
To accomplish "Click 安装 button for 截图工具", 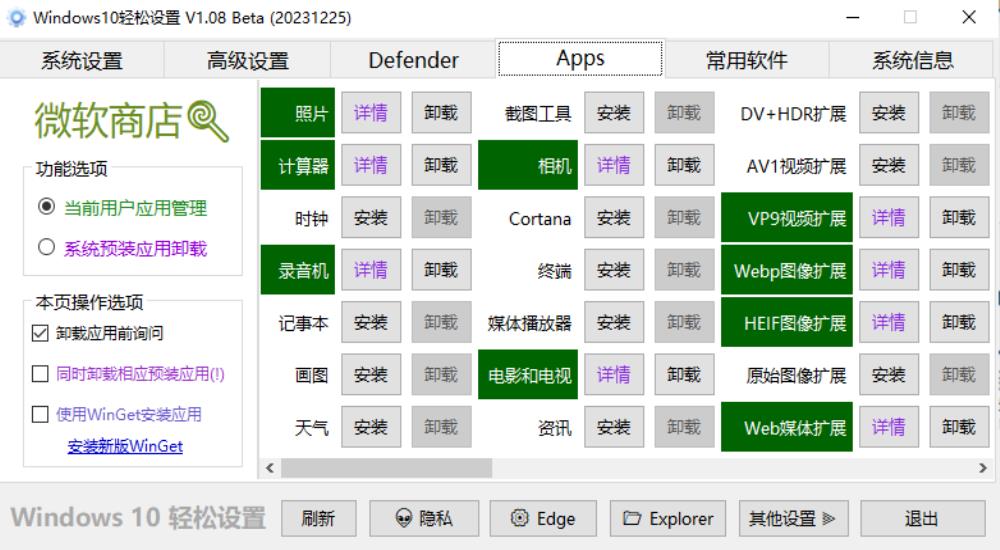I will click(x=614, y=113).
